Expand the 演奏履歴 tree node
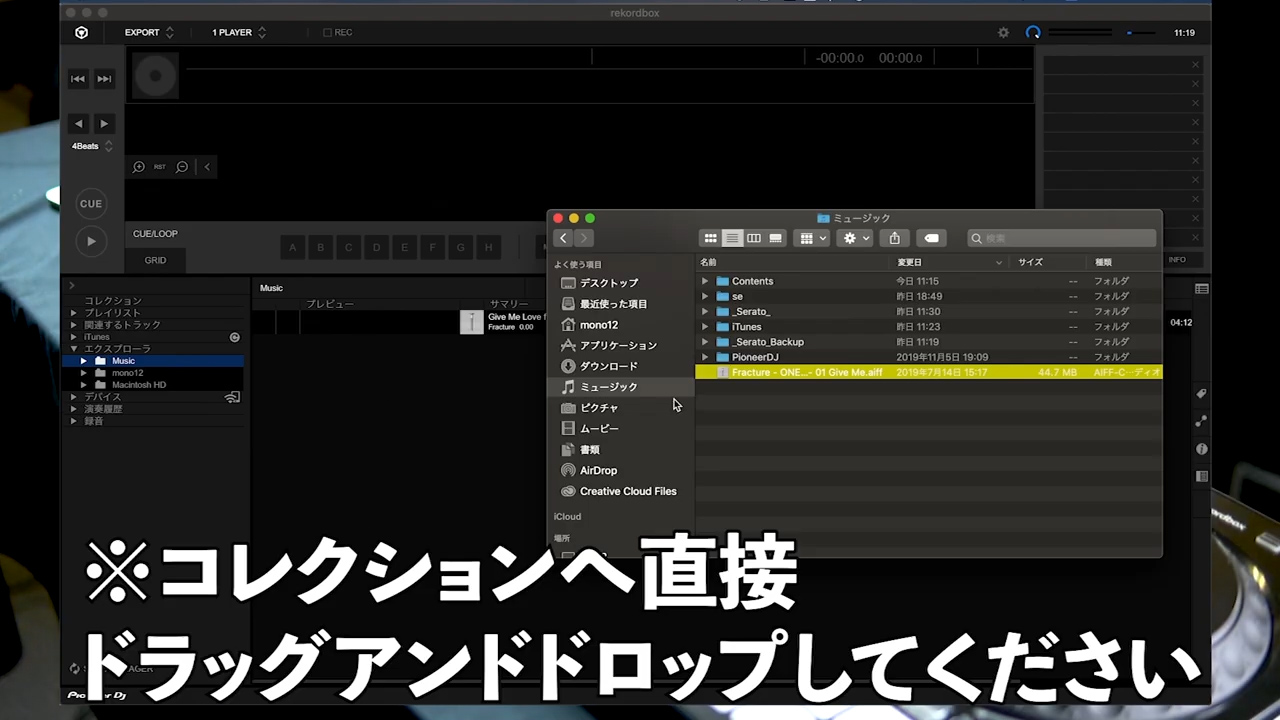1280x720 pixels. click(73, 409)
